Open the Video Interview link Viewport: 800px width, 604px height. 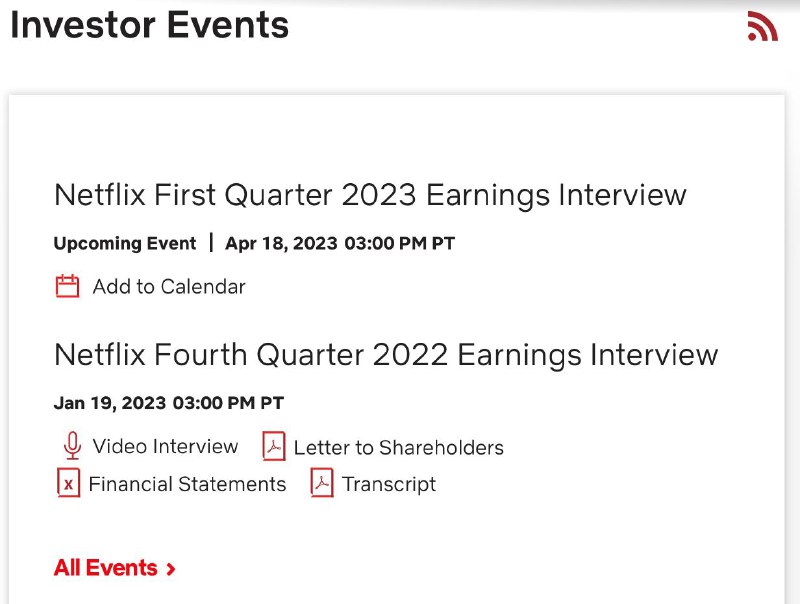tap(164, 447)
